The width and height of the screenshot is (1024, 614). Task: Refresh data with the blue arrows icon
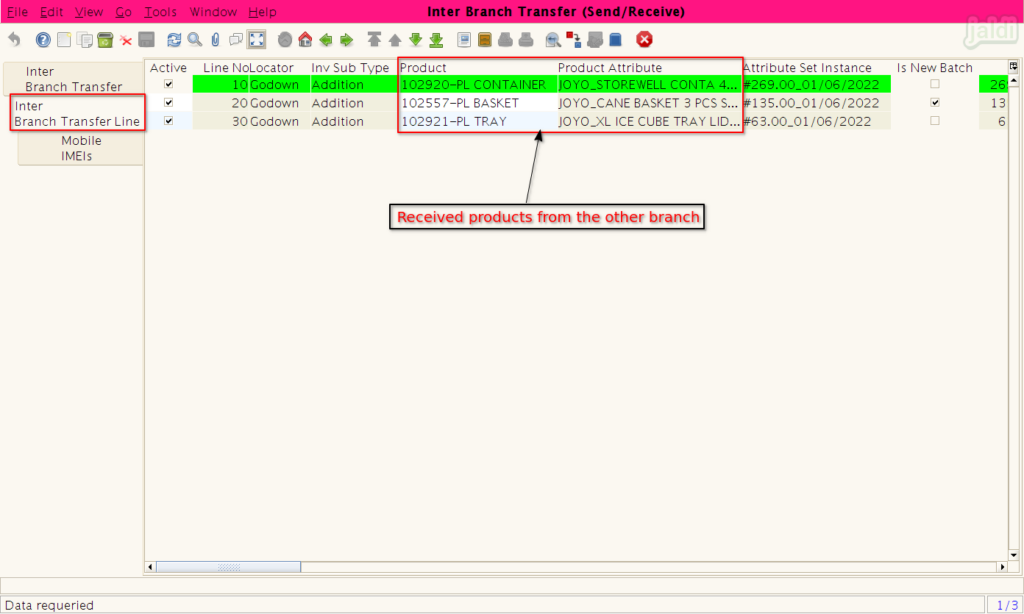[174, 40]
